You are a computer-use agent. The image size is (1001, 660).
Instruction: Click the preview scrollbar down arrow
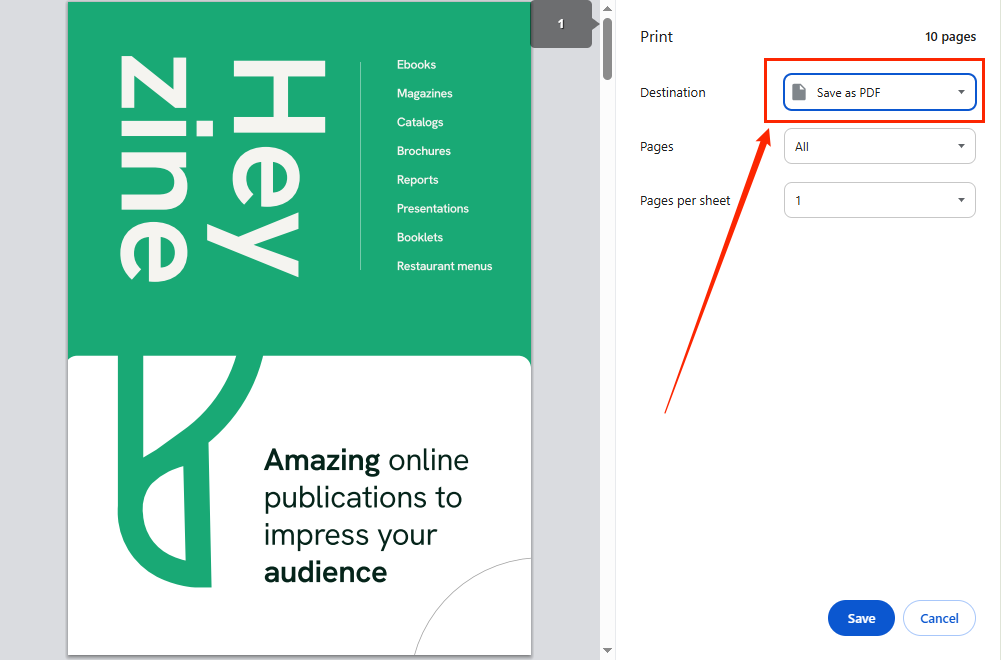(607, 650)
